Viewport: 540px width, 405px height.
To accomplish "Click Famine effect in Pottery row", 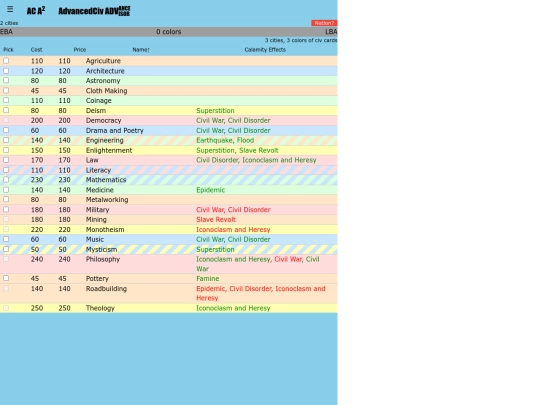I will [x=207, y=279].
